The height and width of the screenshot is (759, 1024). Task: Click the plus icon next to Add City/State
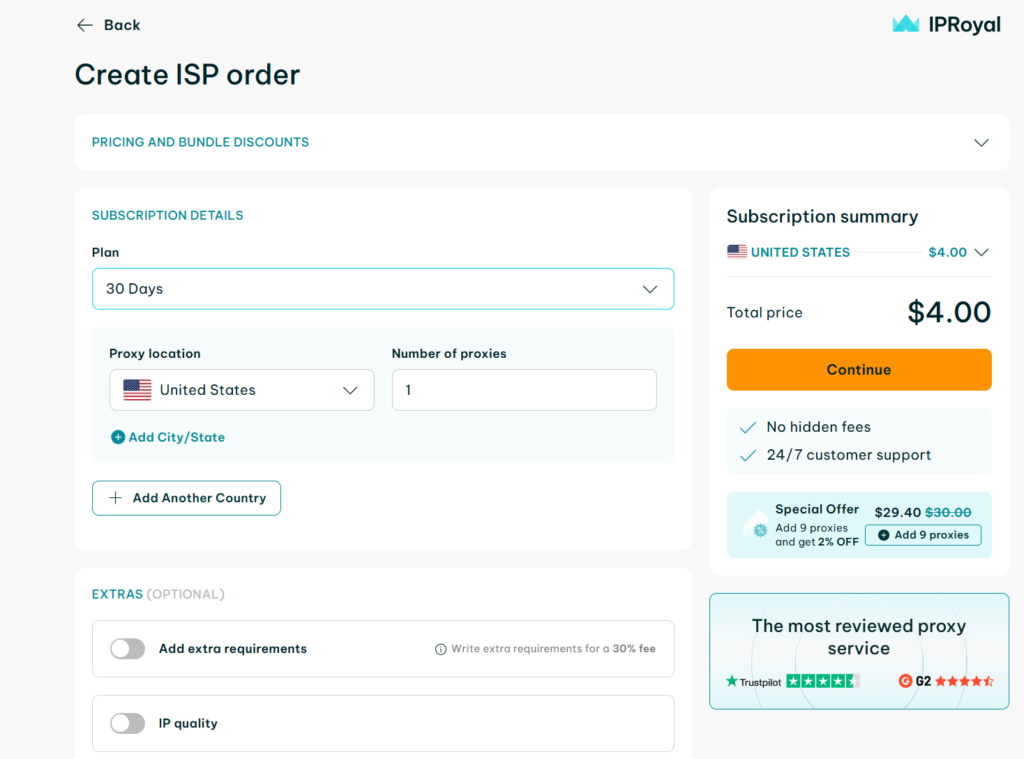click(119, 438)
